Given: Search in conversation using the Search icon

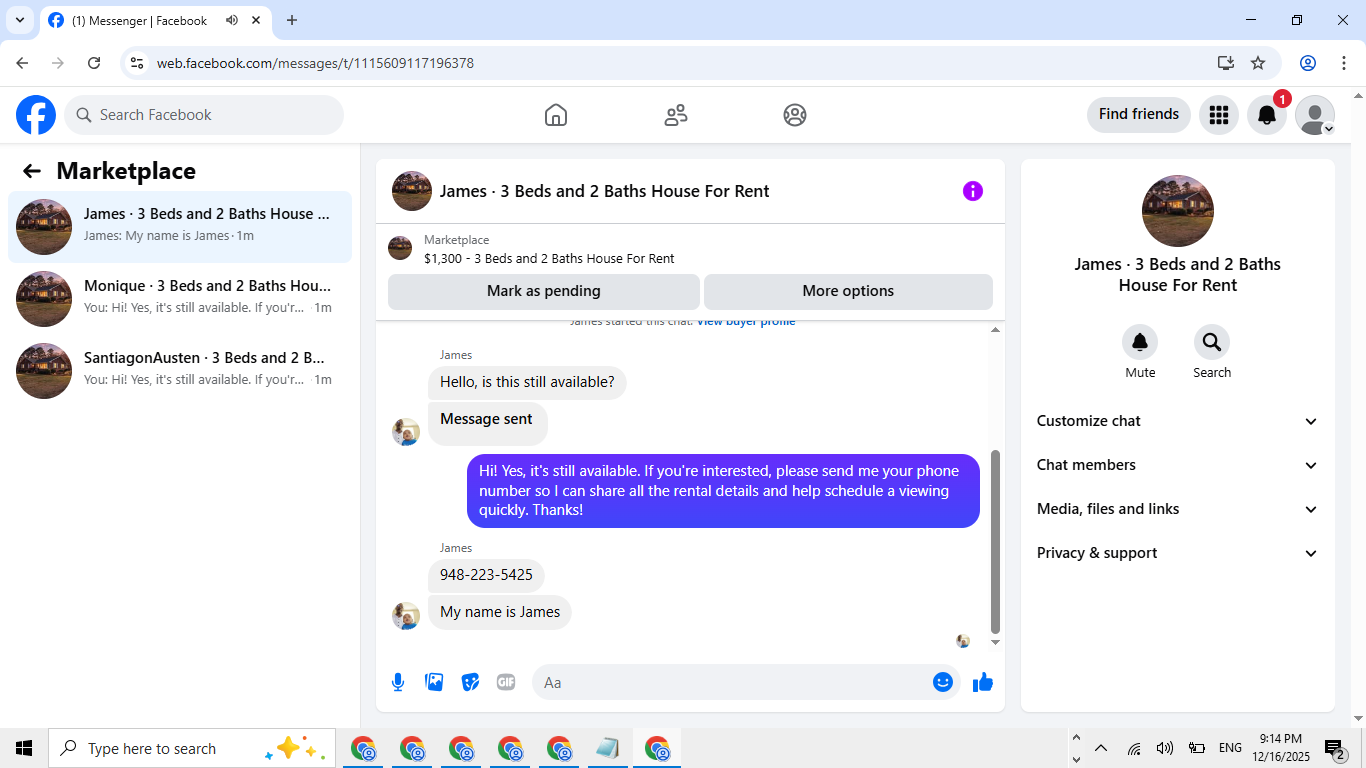Looking at the screenshot, I should [1212, 343].
